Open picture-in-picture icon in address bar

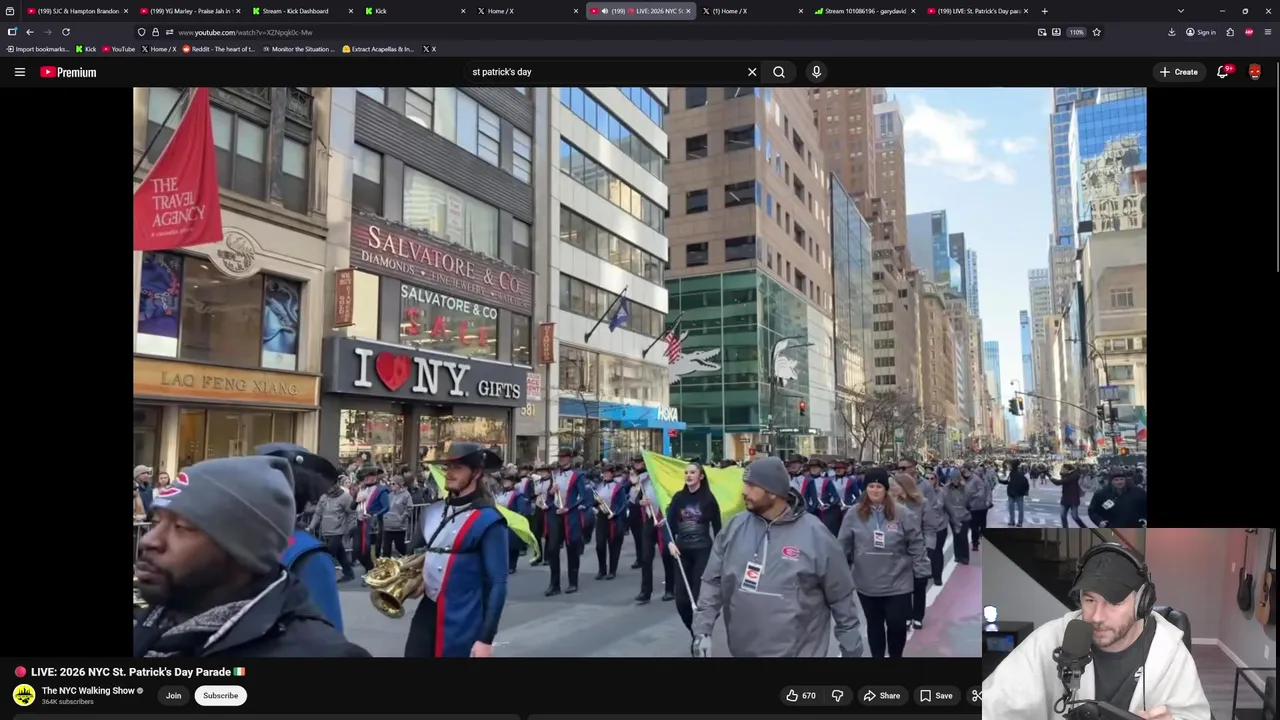click(1042, 32)
